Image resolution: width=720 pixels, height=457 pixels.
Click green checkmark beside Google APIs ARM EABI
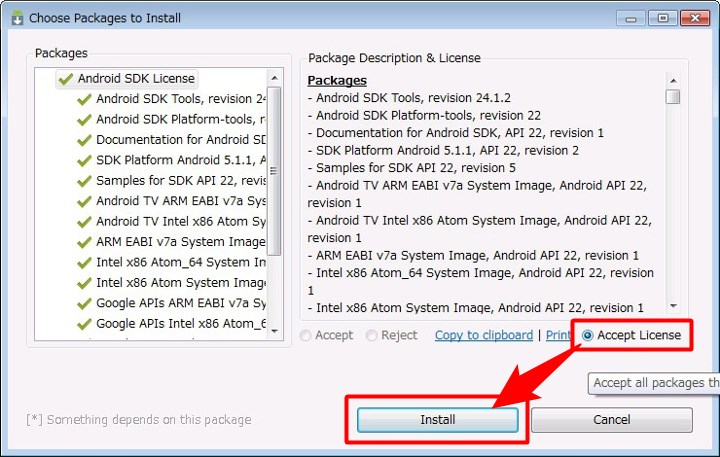point(84,304)
